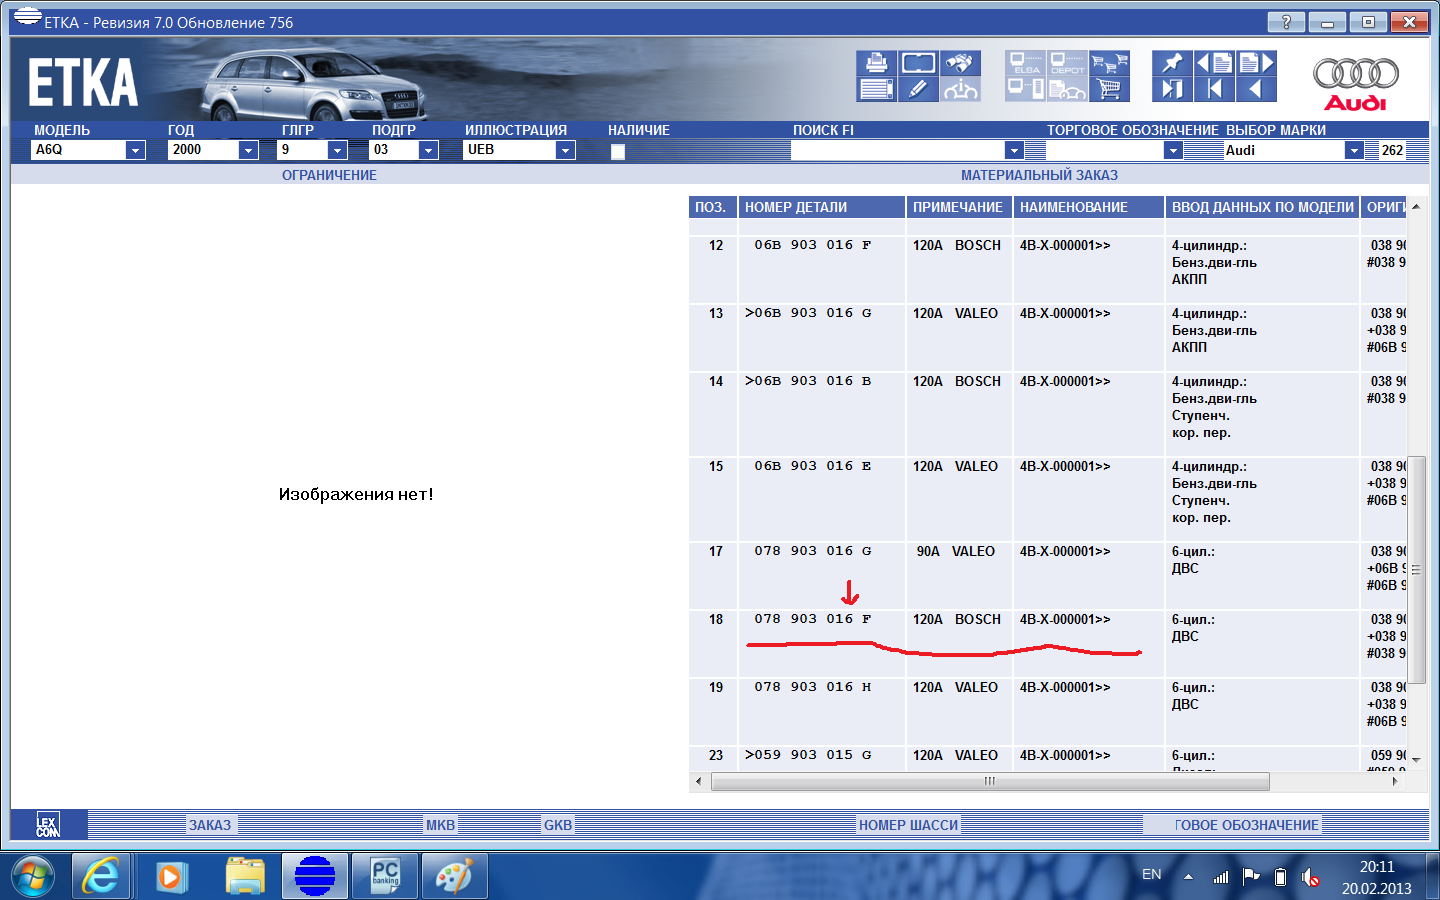Click the pencil edit icon

point(918,89)
